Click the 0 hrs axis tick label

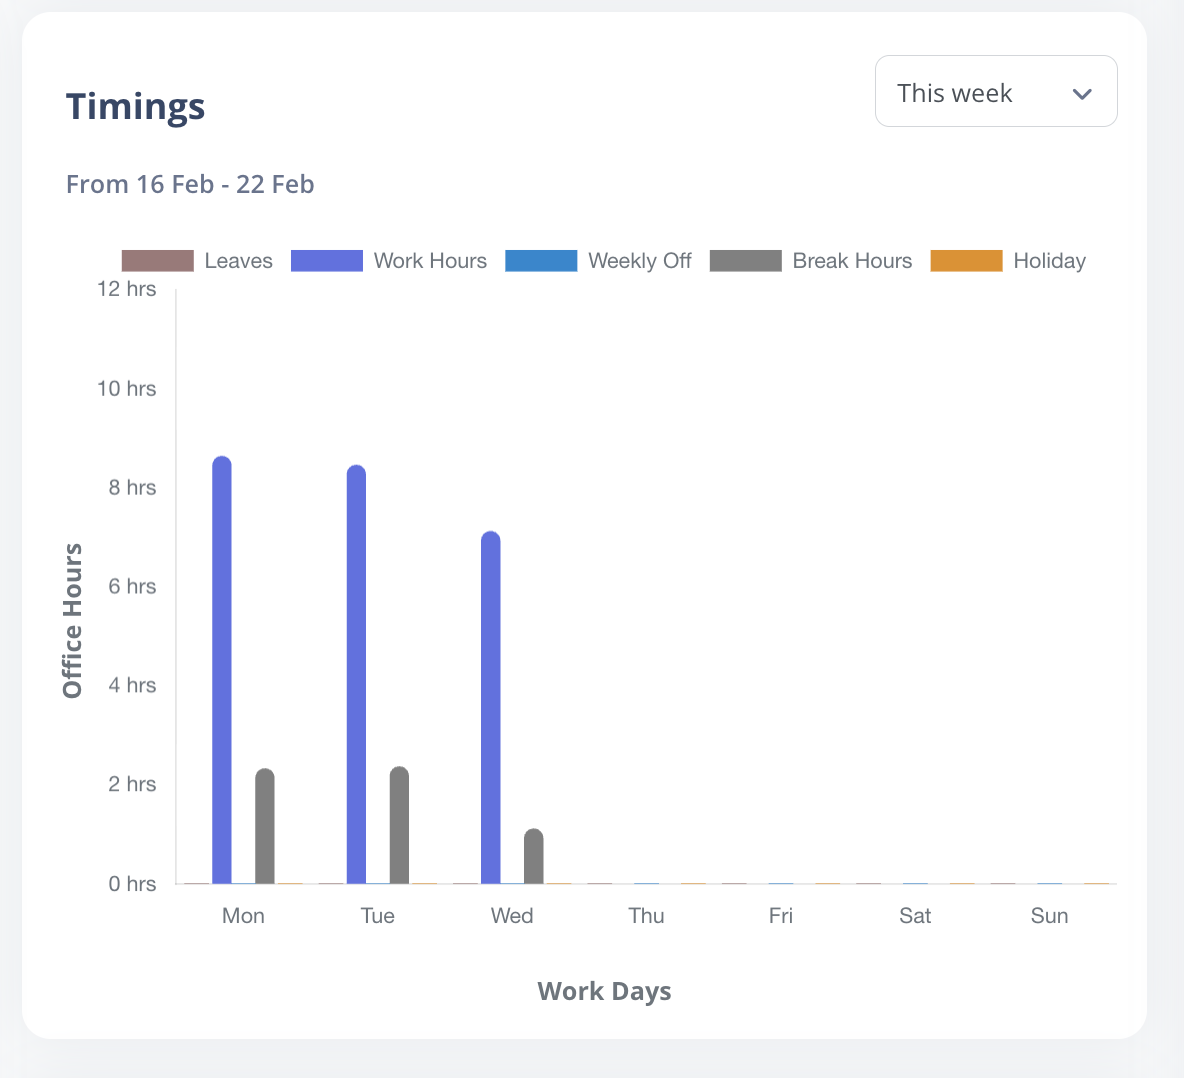[132, 884]
